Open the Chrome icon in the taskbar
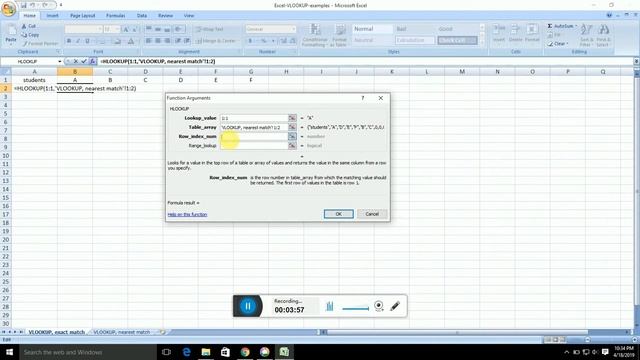This screenshot has width=640, height=360. [245, 352]
